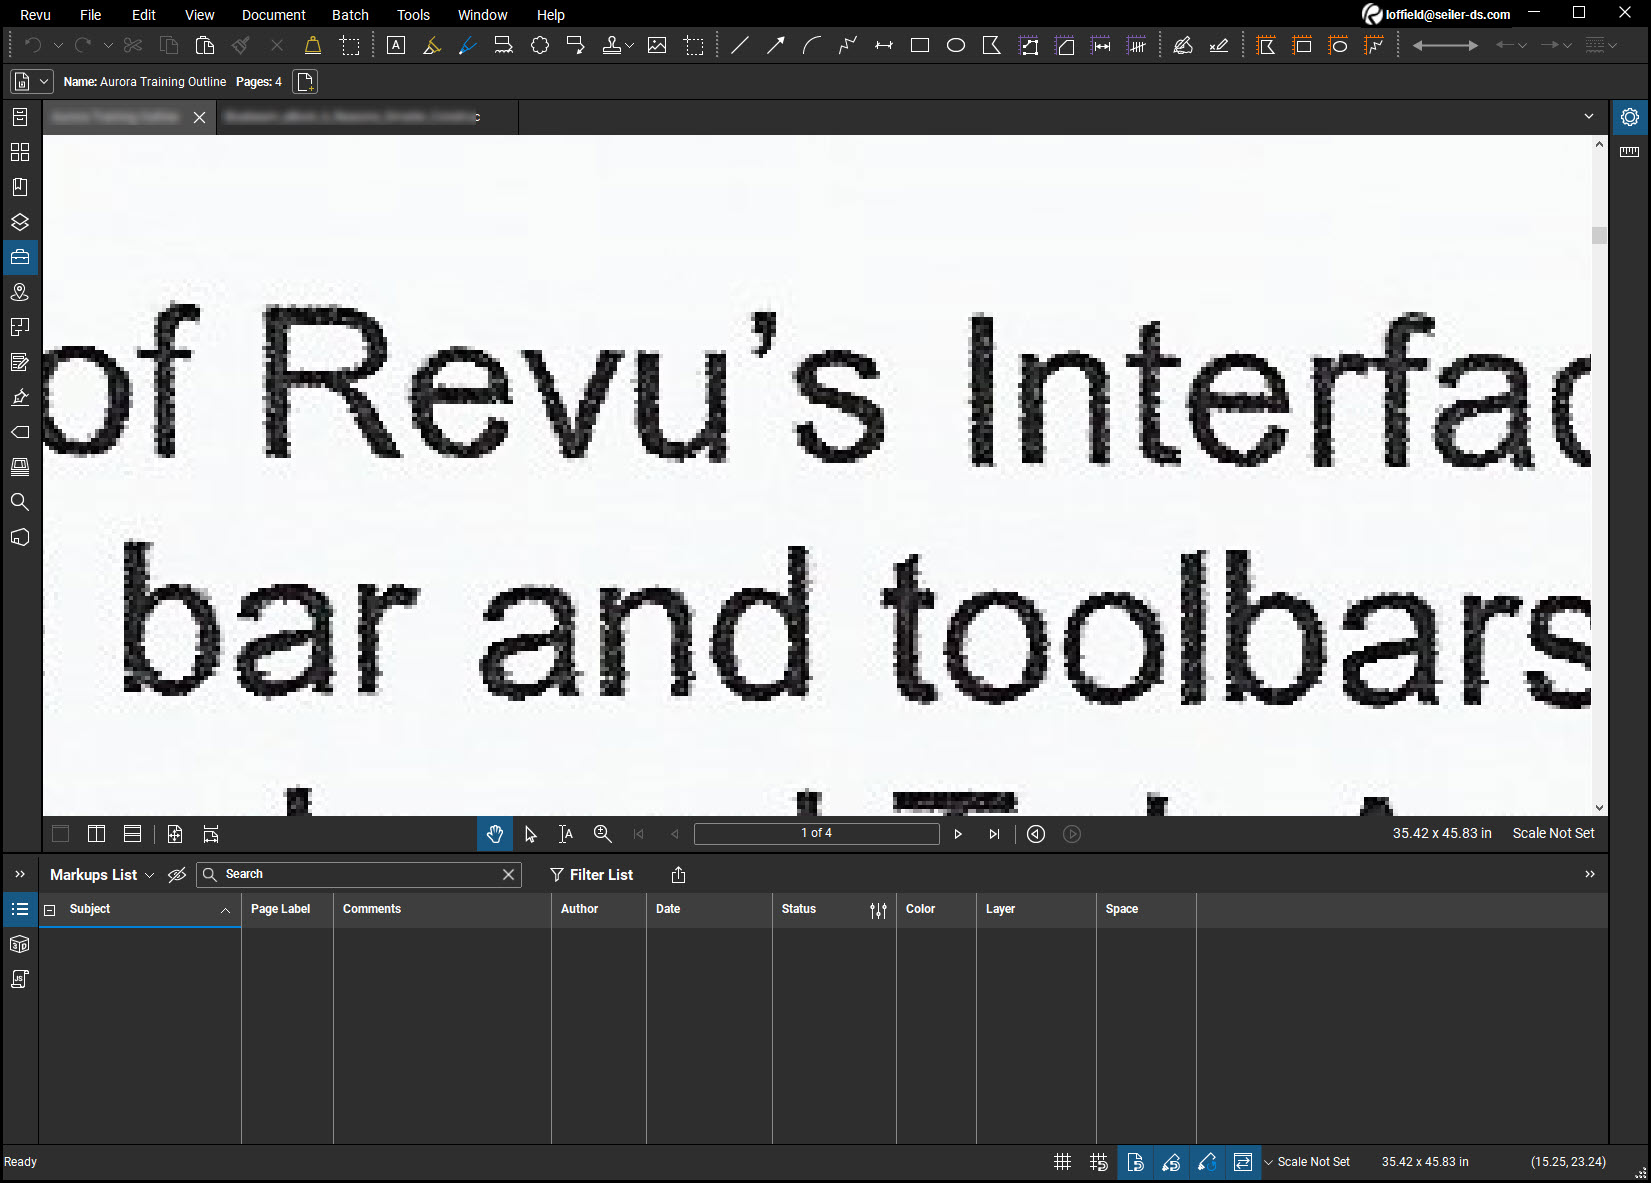Select the Area measurement tool
This screenshot has width=1651, height=1183.
tap(1065, 45)
